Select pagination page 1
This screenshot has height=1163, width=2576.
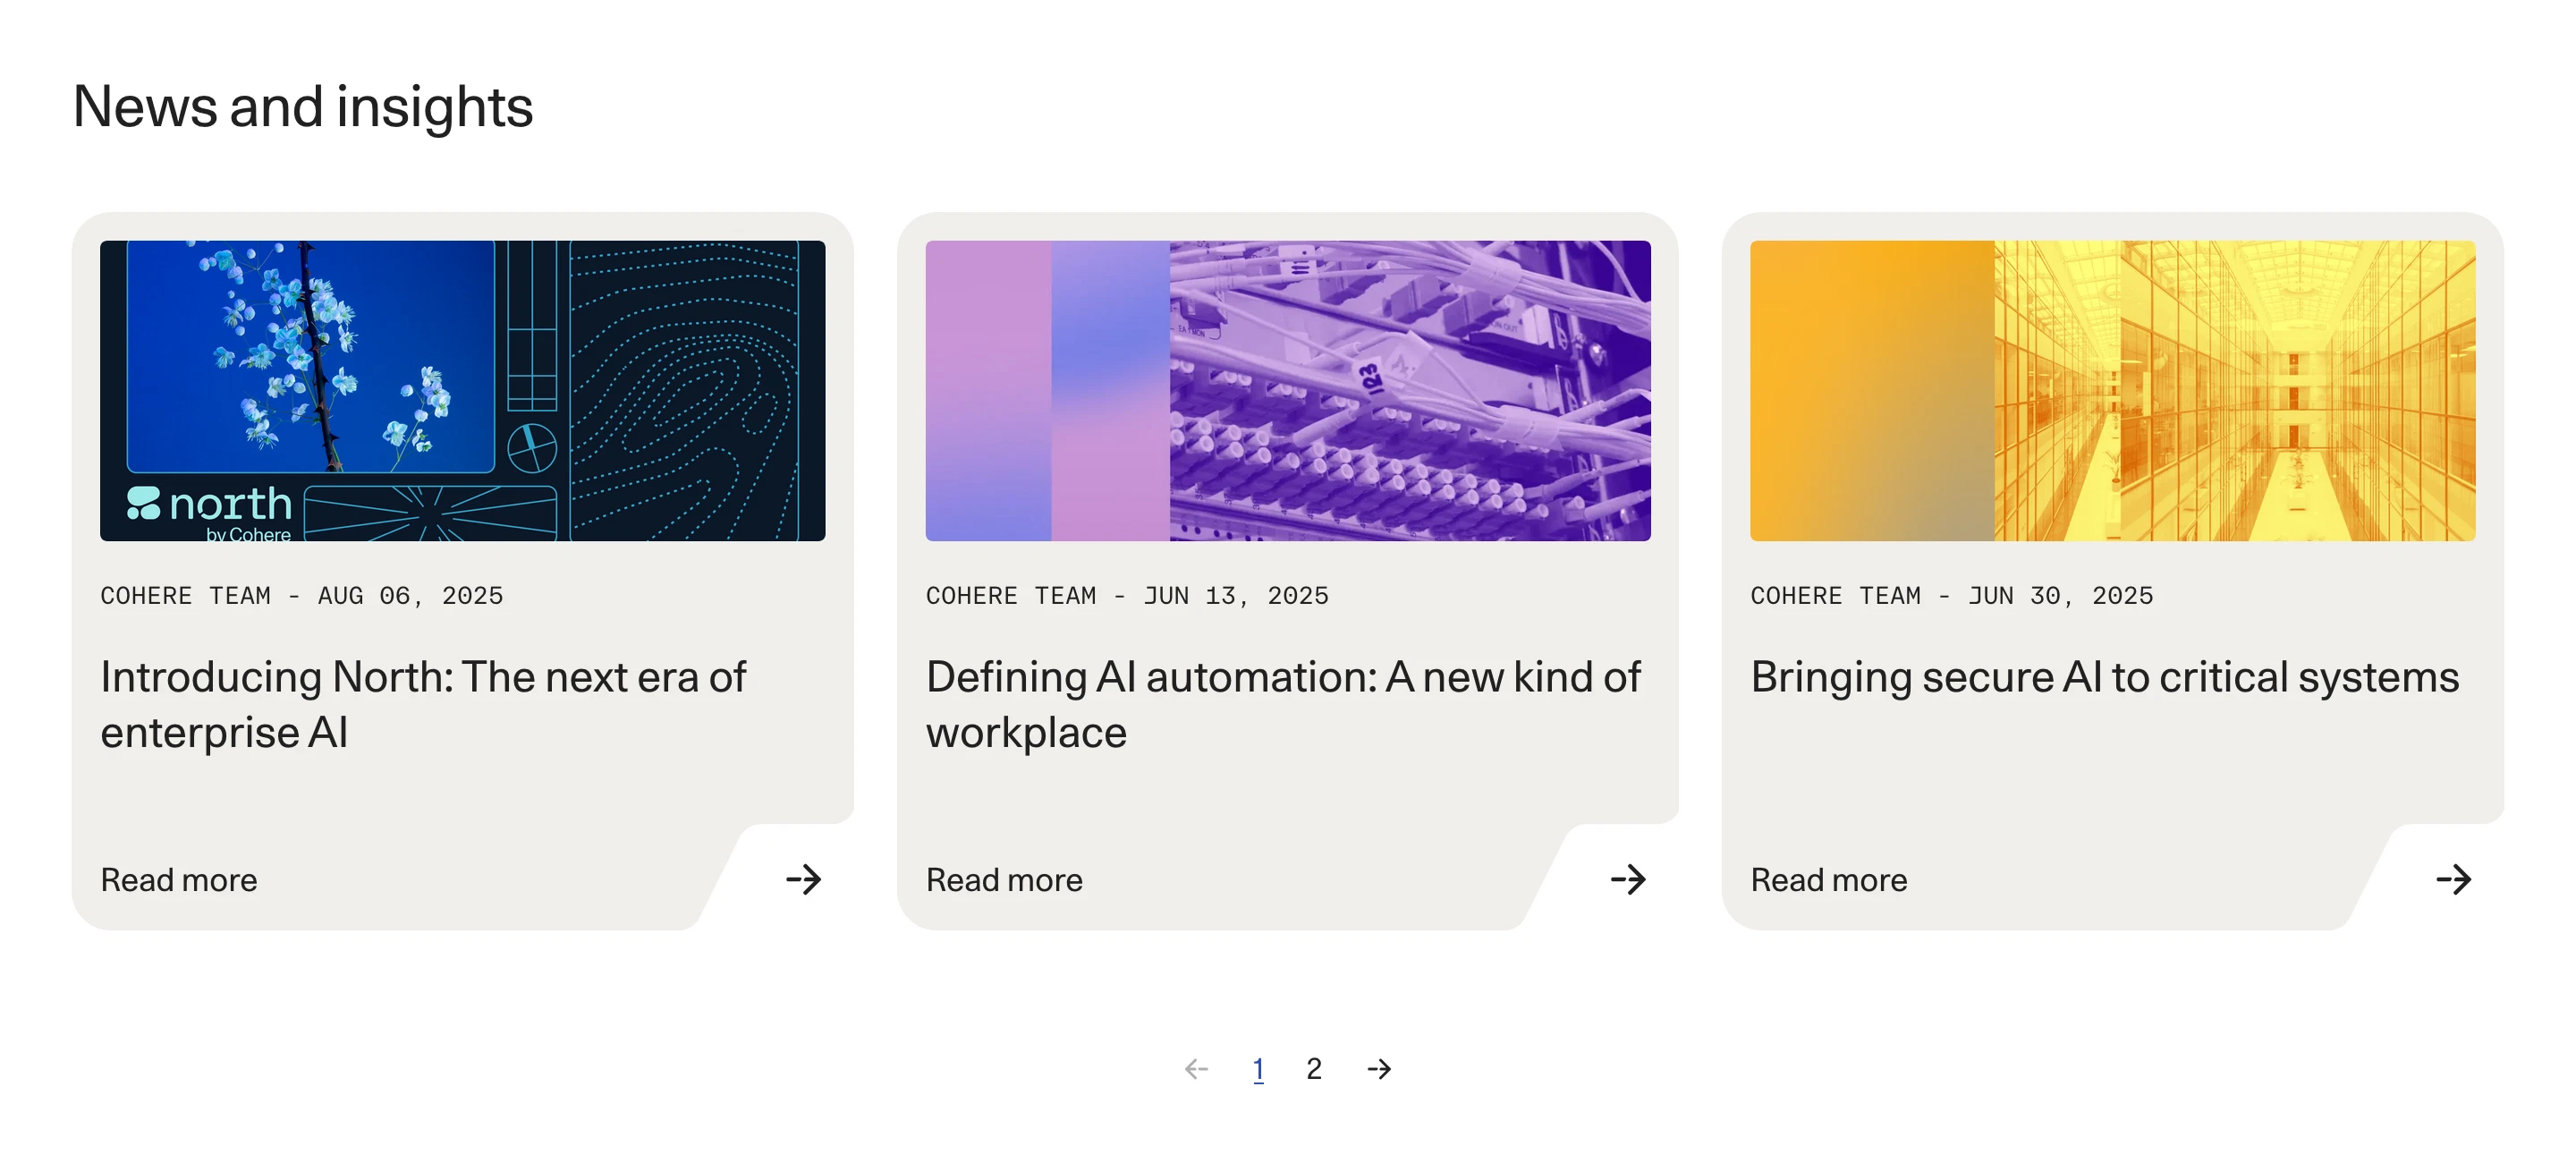1258,1069
